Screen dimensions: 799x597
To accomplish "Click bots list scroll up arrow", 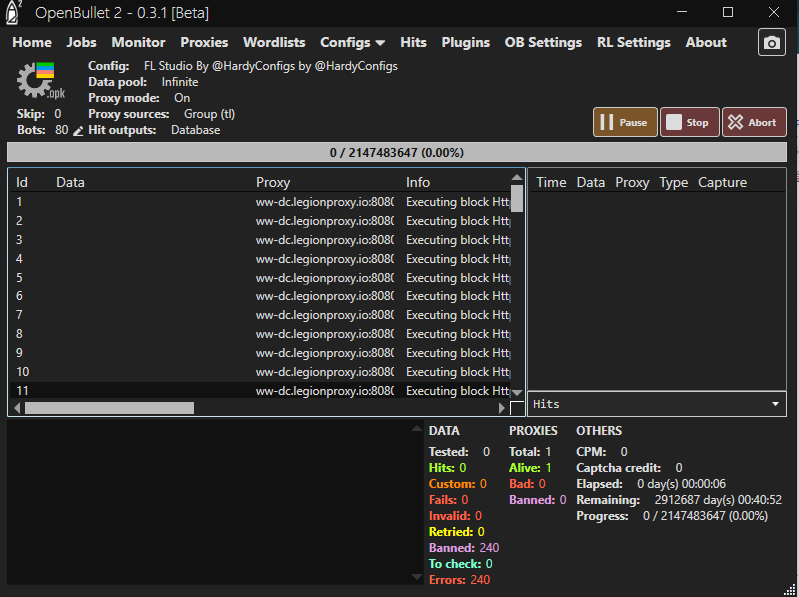I will tap(517, 177).
